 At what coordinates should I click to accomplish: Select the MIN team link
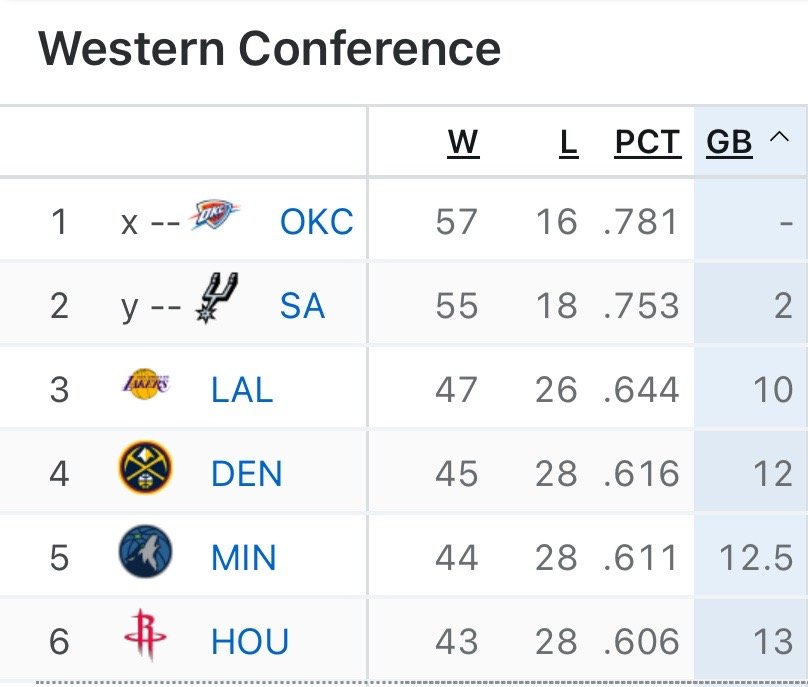pos(244,558)
